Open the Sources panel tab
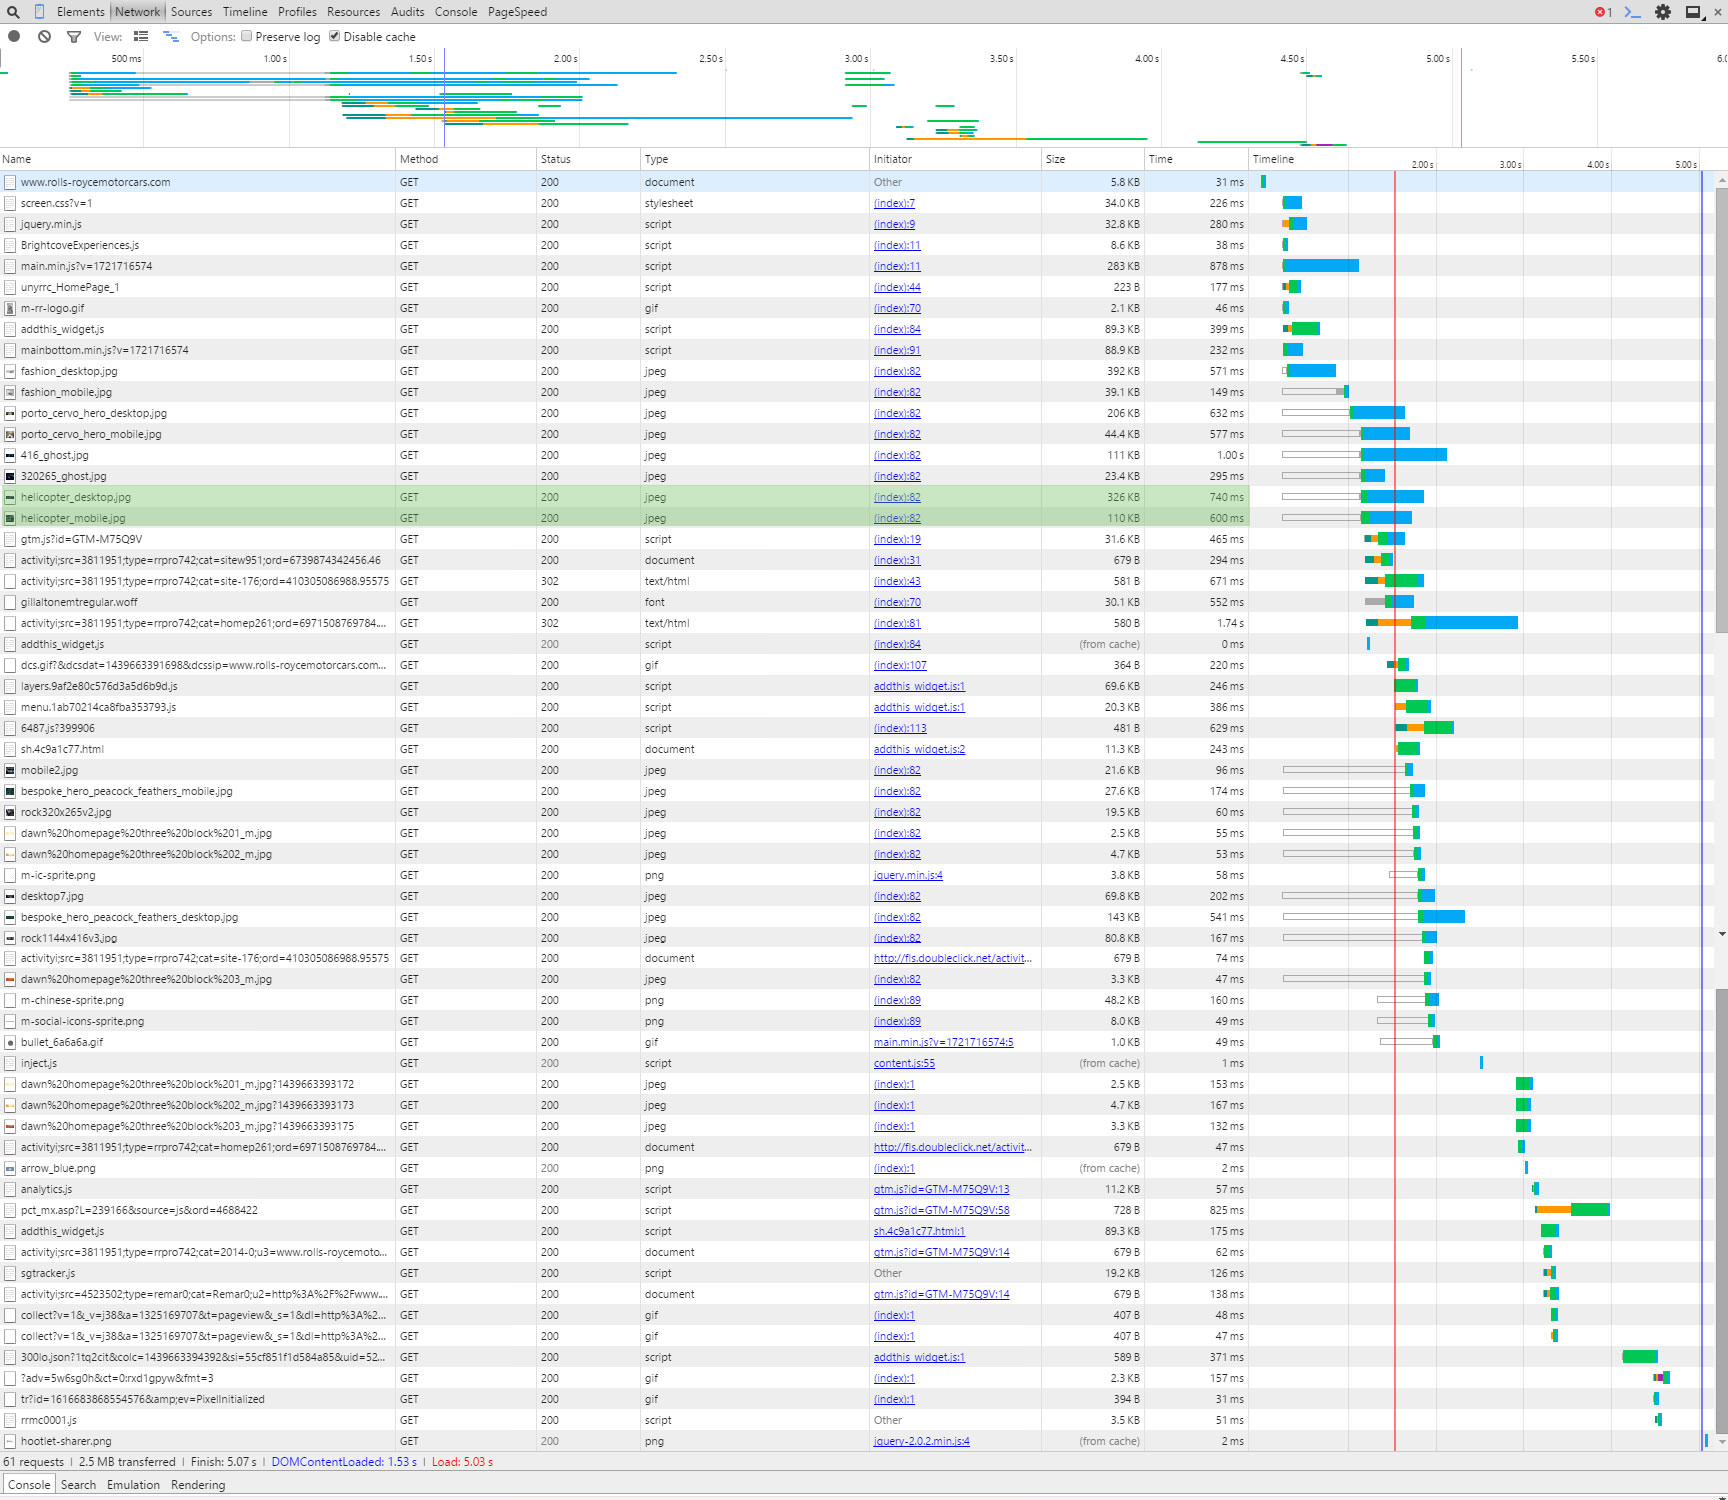 (x=191, y=12)
